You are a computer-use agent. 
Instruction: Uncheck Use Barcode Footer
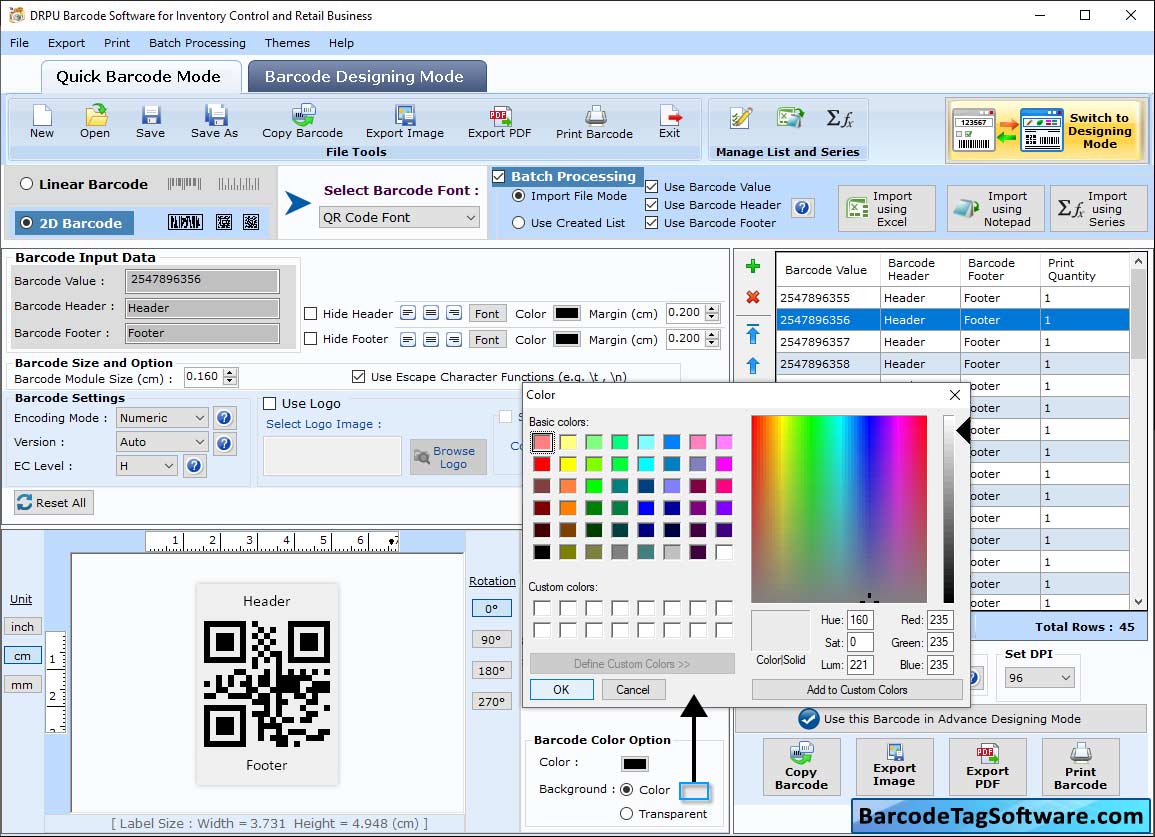point(651,223)
